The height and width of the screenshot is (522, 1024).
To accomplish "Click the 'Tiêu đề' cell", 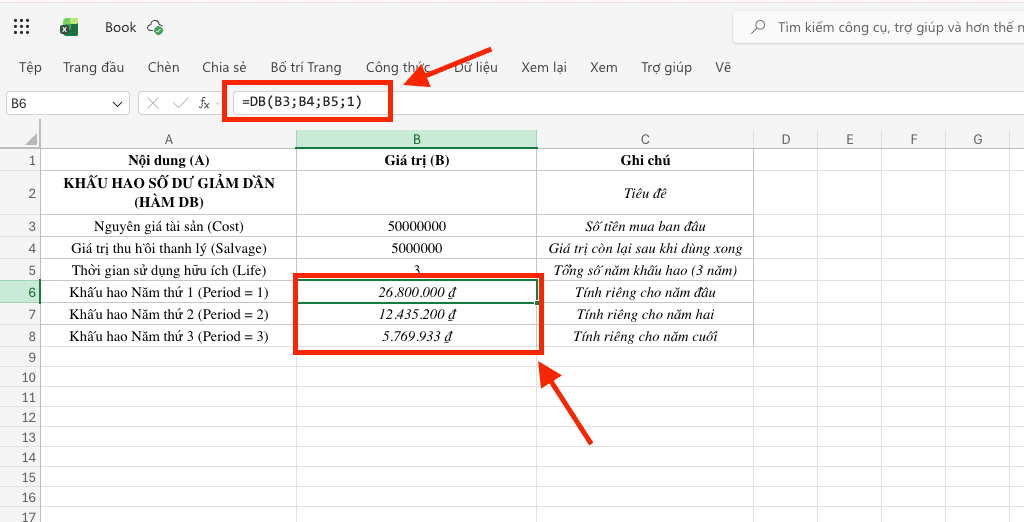I will pos(645,193).
